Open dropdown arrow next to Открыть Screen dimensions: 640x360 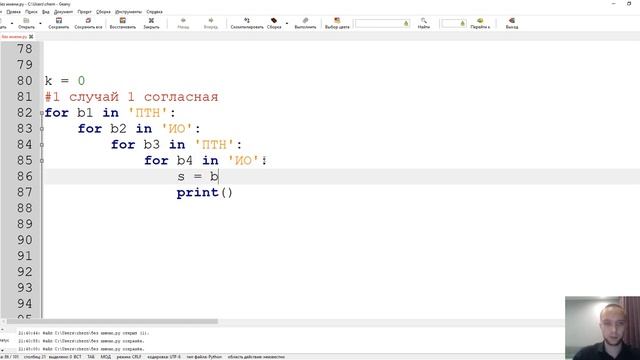coord(40,23)
